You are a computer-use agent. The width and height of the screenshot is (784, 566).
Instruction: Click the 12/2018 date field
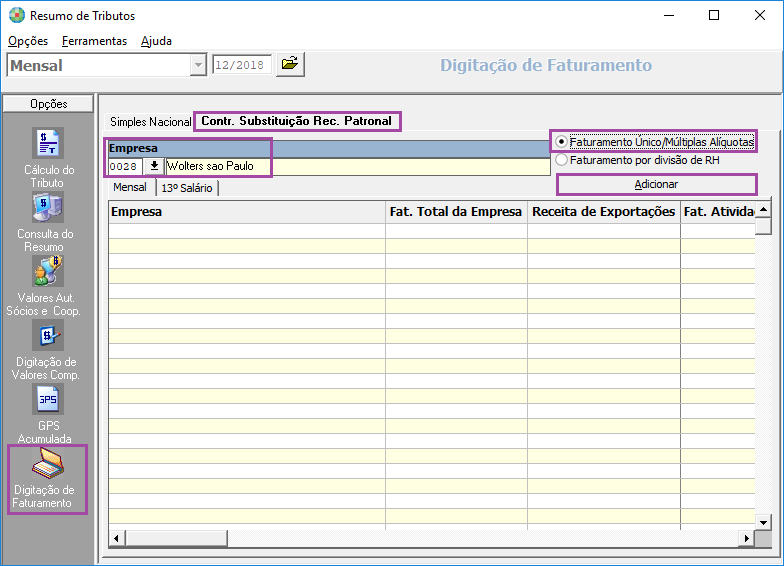pos(242,65)
